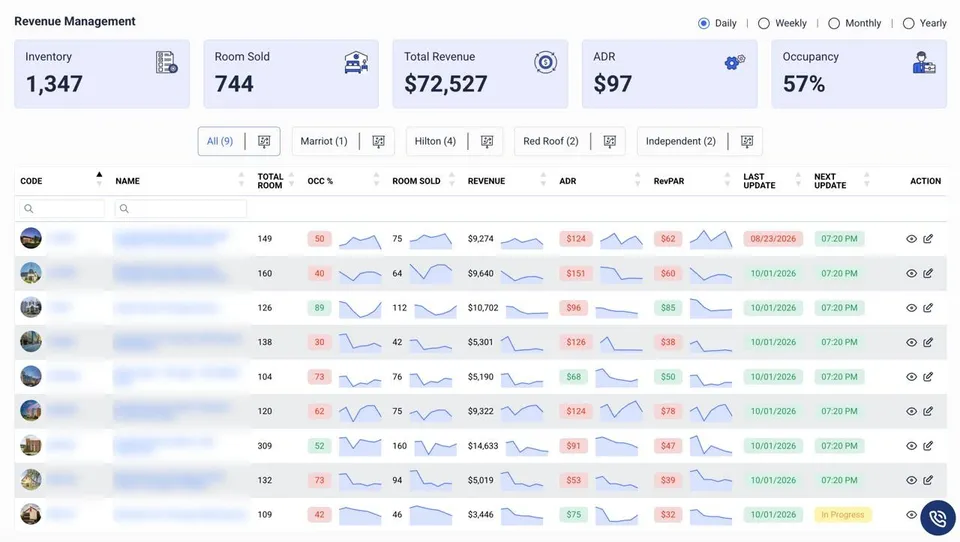Viewport: 960px width, 542px height.
Task: Click the Inventory checklist icon
Action: pos(167,62)
